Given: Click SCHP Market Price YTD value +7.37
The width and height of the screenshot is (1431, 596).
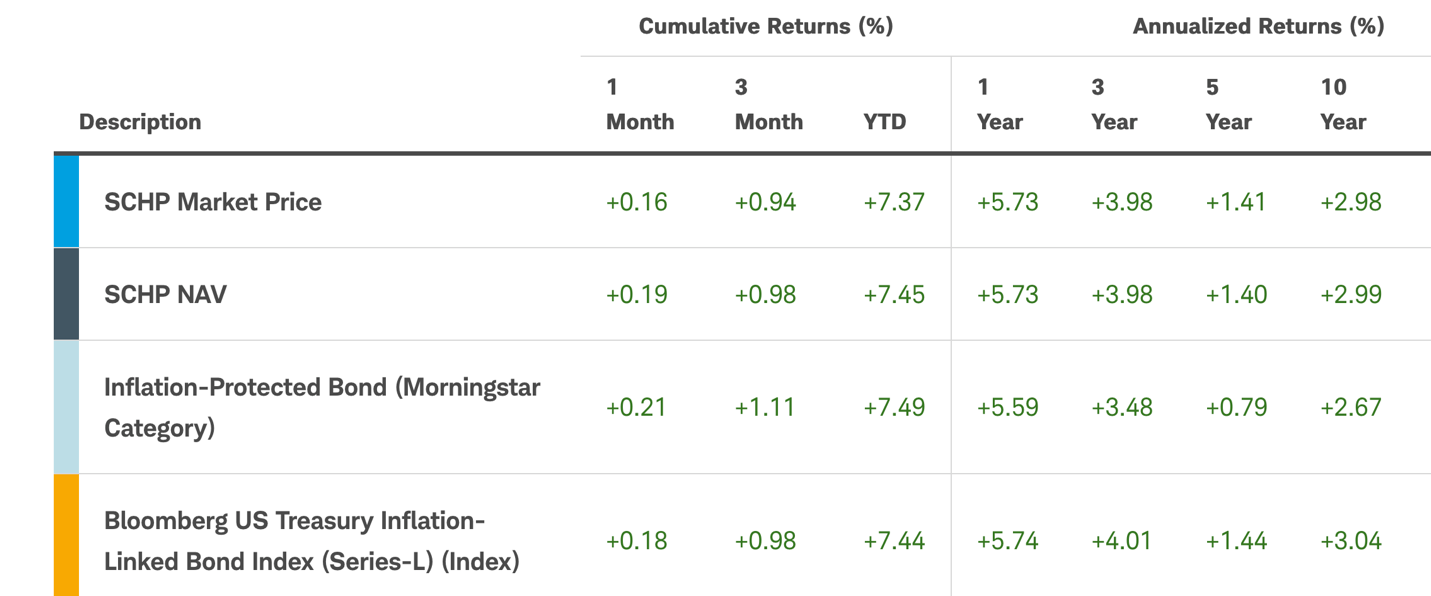Looking at the screenshot, I should pos(894,202).
